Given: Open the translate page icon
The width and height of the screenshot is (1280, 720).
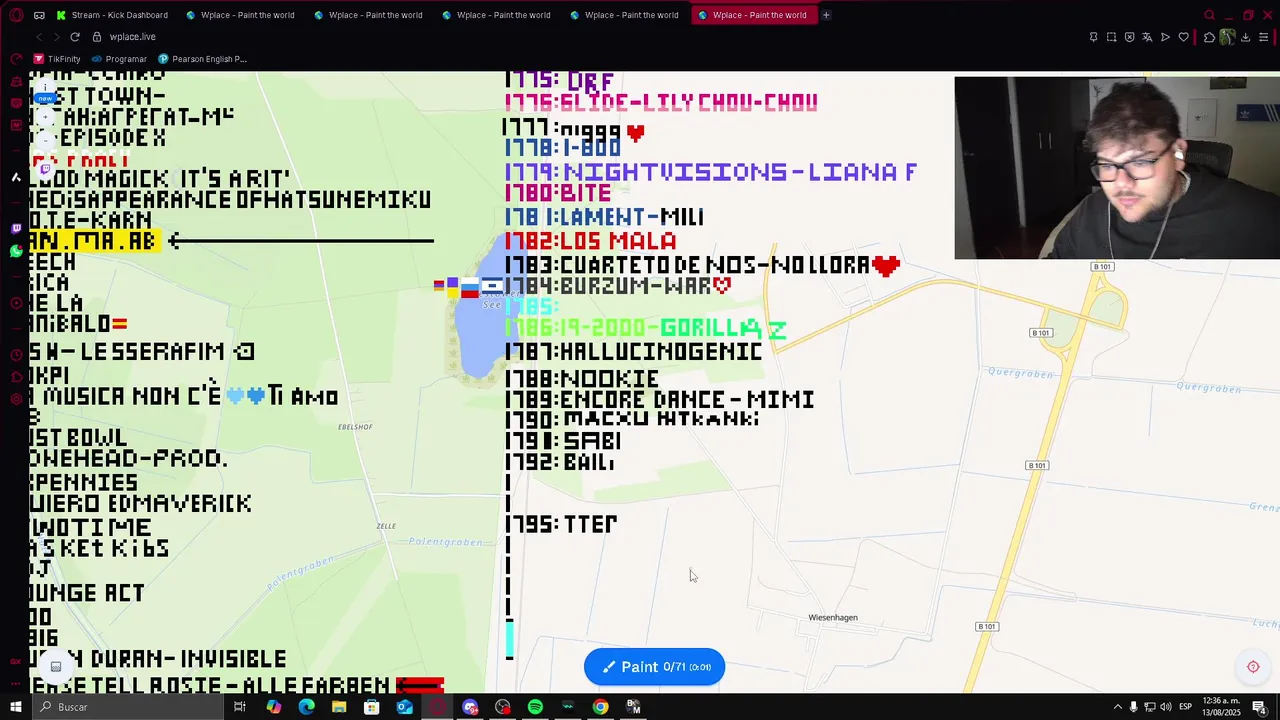Looking at the screenshot, I should point(1147,37).
